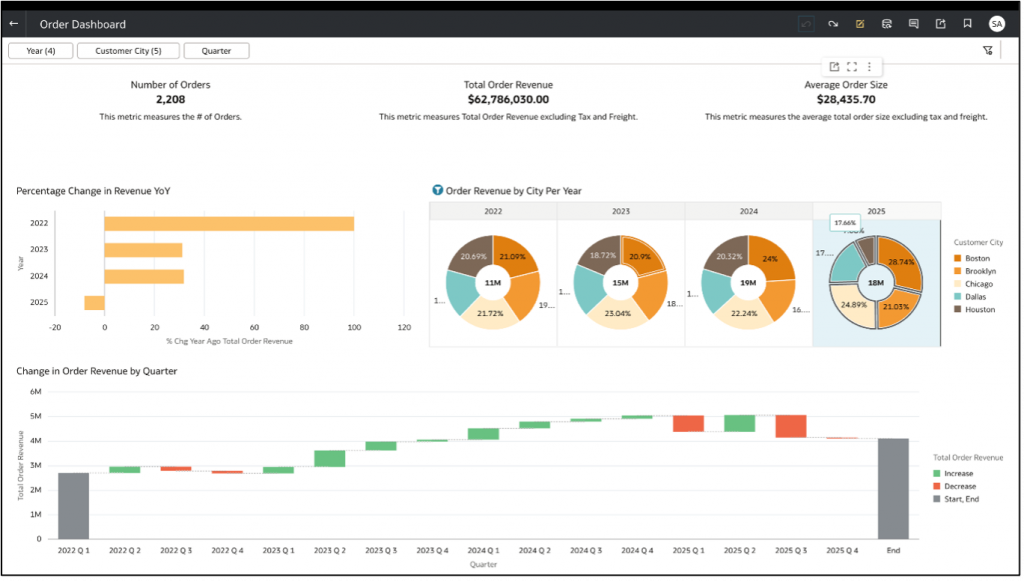
Task: Select the green 2025 Q 2 increase bar
Action: (x=739, y=424)
